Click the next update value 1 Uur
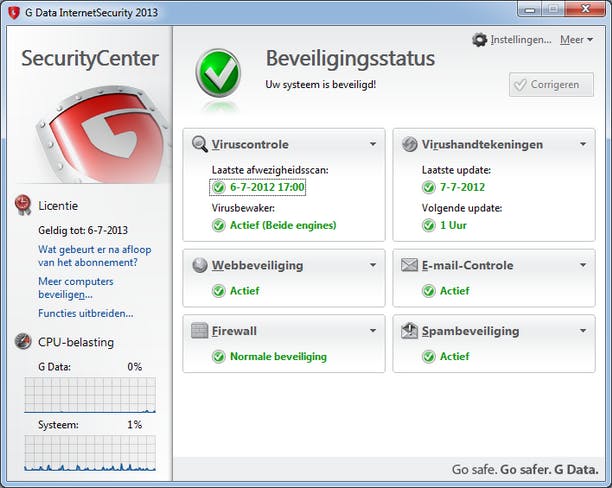 point(453,225)
